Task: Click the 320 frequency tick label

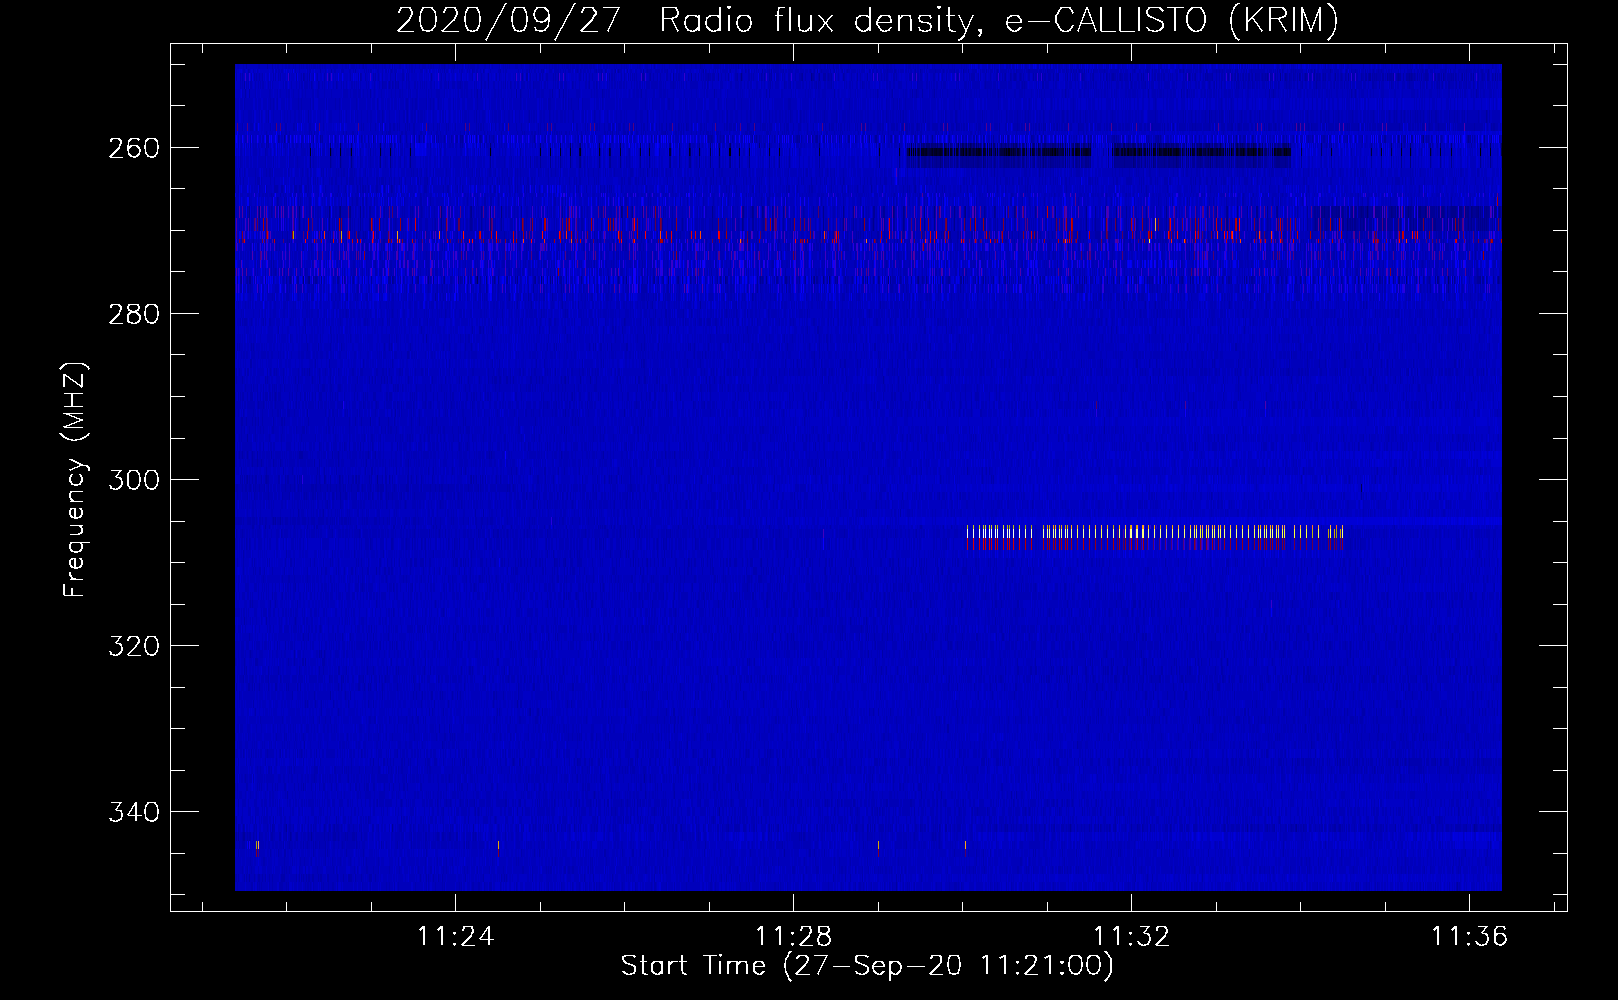Action: pos(134,646)
